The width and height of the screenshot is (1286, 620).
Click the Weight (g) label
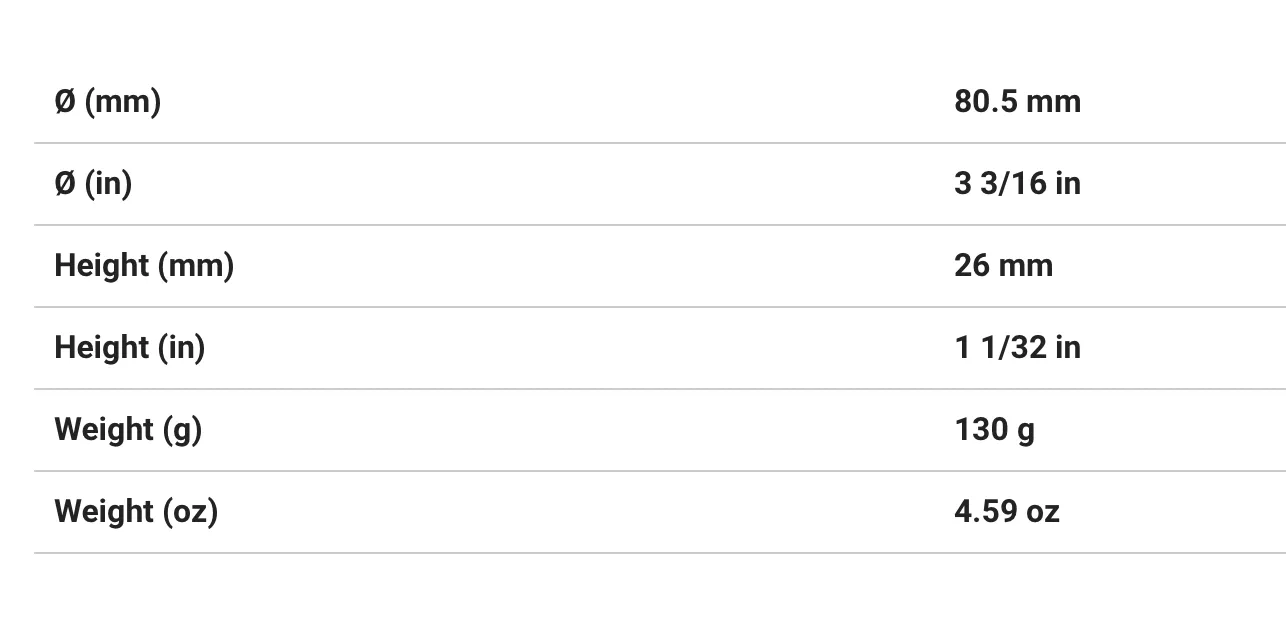pyautogui.click(x=128, y=430)
